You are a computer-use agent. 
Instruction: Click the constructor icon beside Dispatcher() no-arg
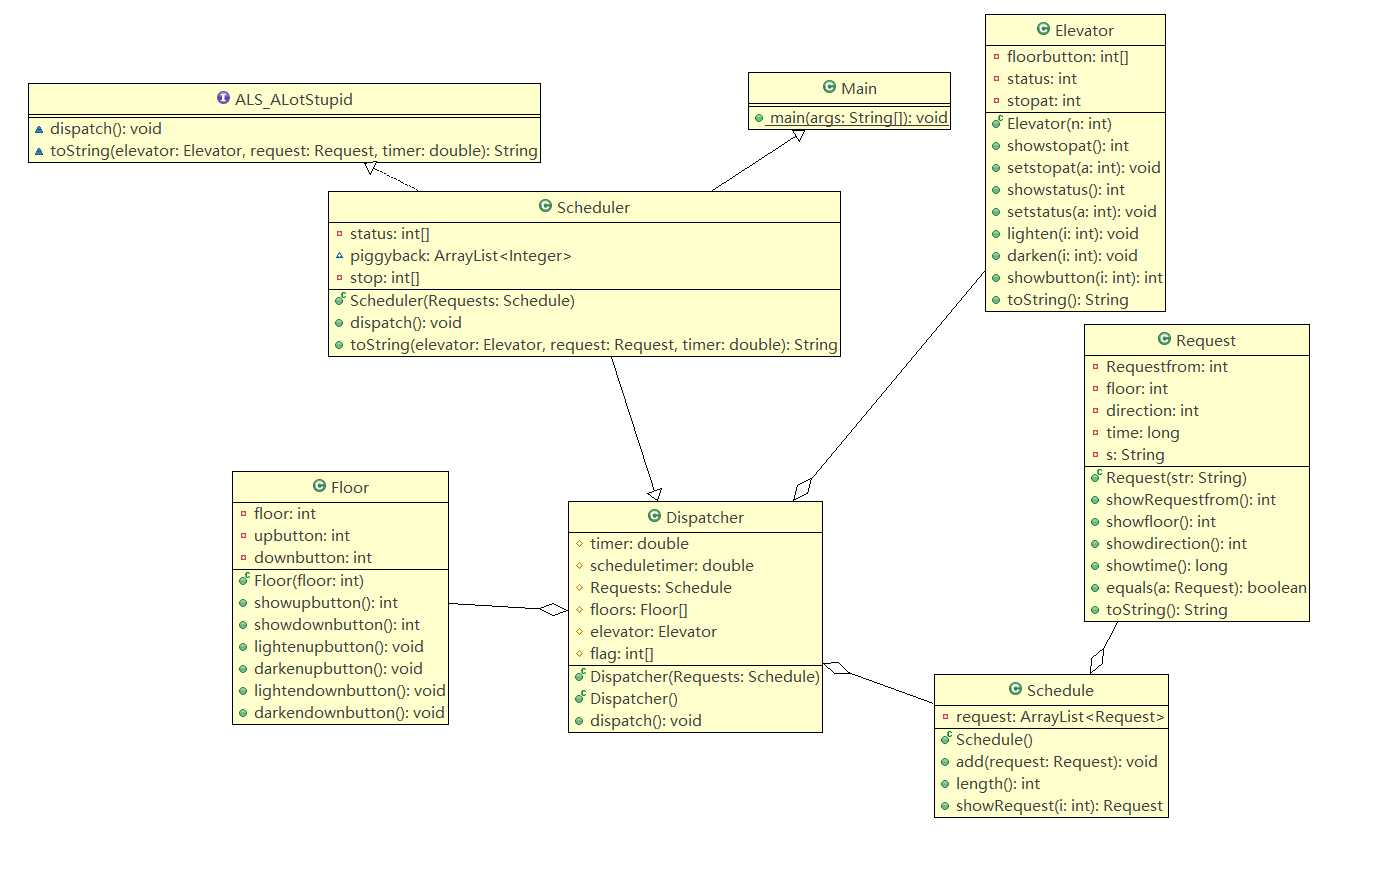[x=580, y=697]
